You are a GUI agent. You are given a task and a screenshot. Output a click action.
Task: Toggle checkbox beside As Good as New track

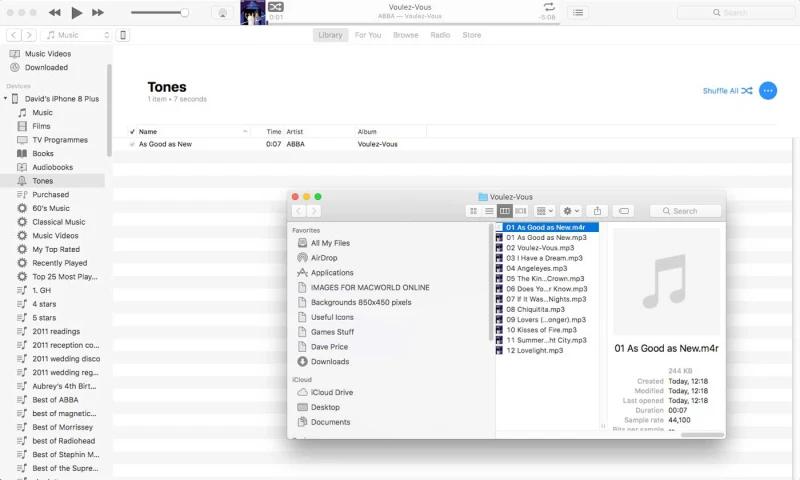(132, 144)
